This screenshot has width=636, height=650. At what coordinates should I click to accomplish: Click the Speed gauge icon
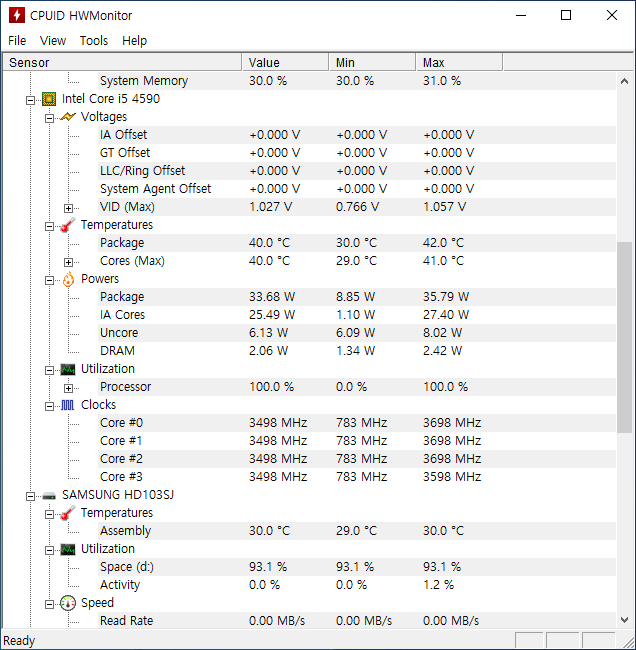coord(68,603)
